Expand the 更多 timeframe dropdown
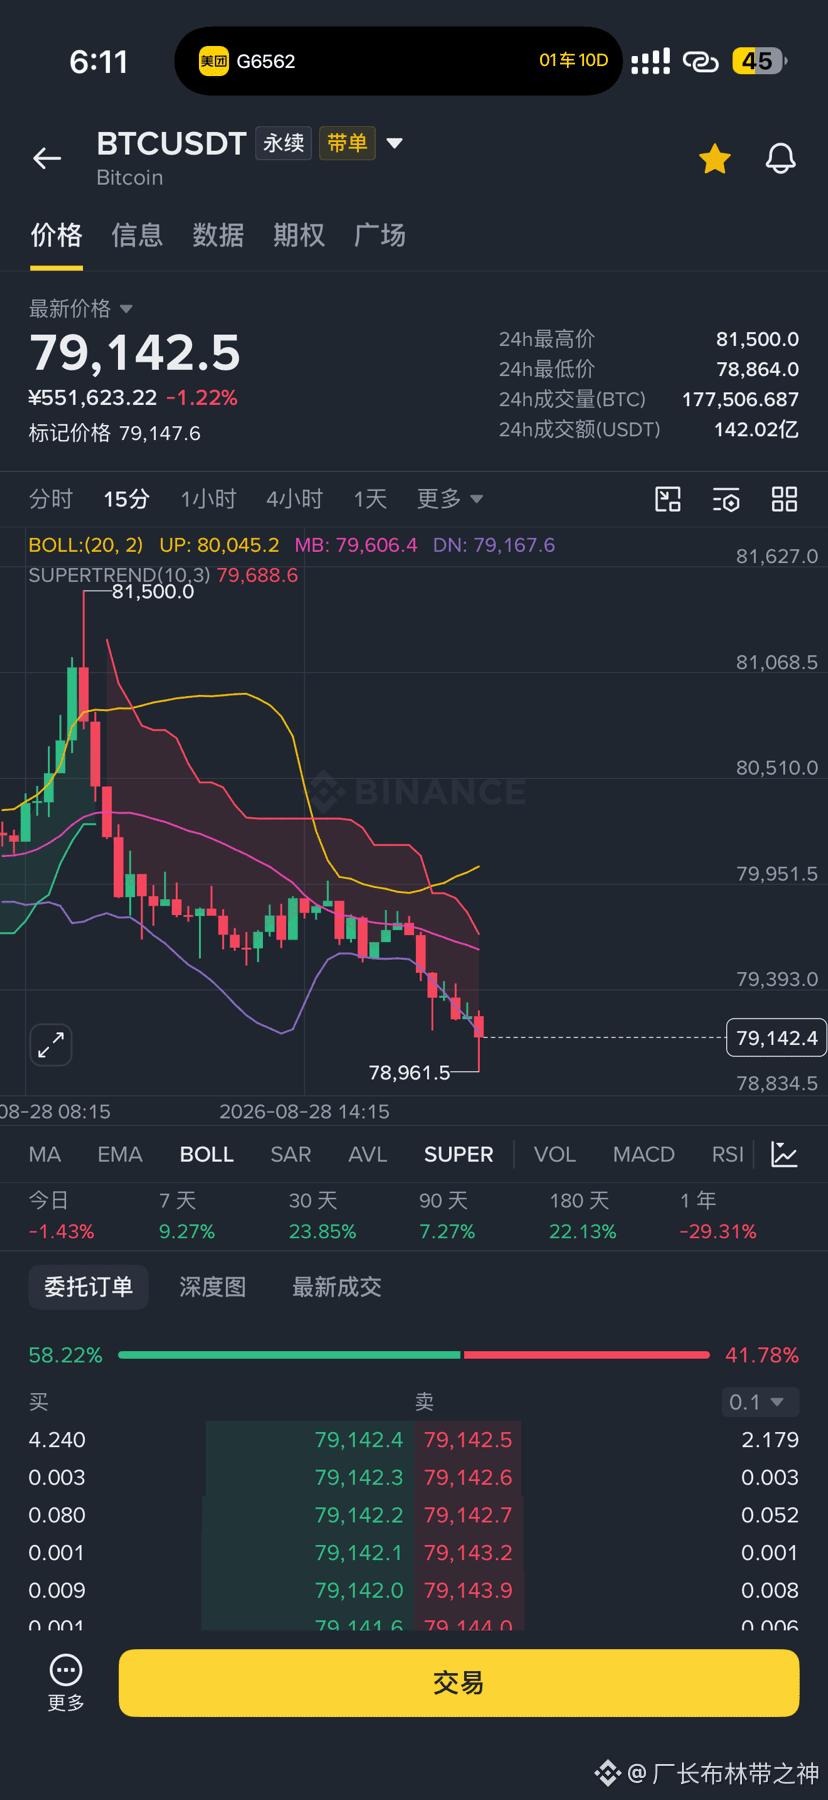 (450, 499)
